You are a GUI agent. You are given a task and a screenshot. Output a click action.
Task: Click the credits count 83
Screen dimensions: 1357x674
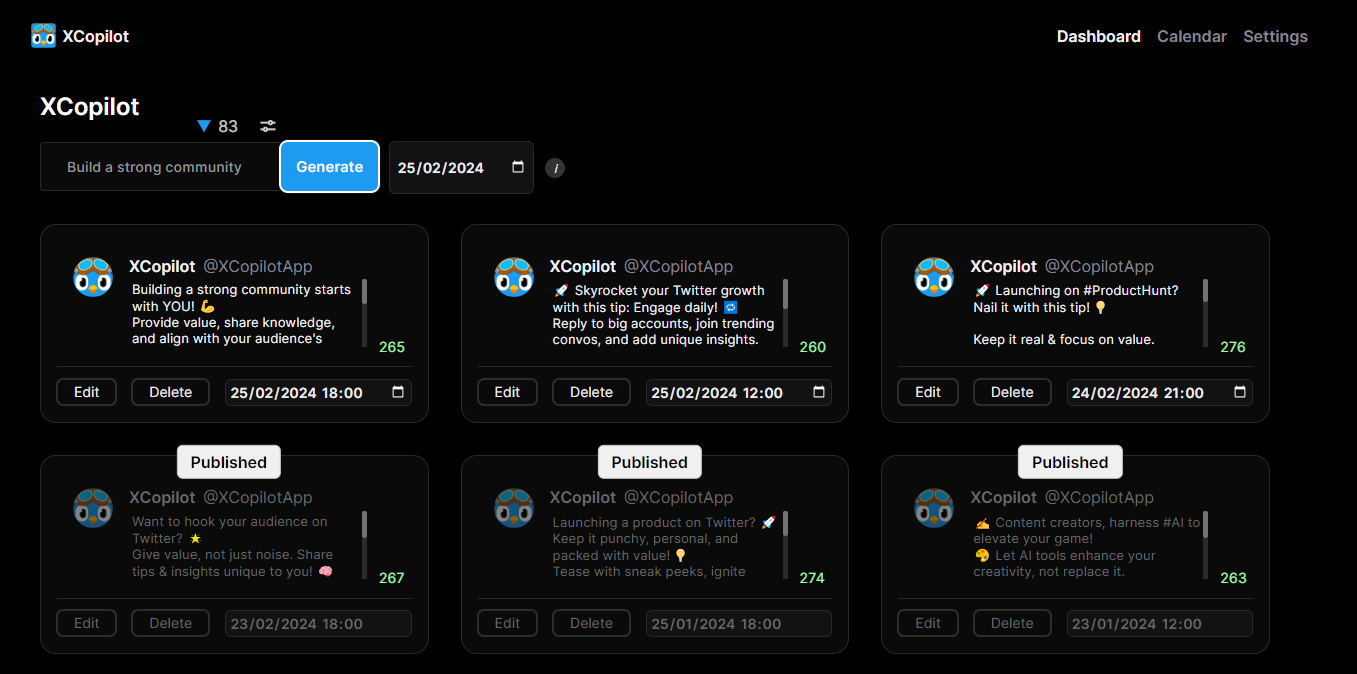click(x=228, y=126)
